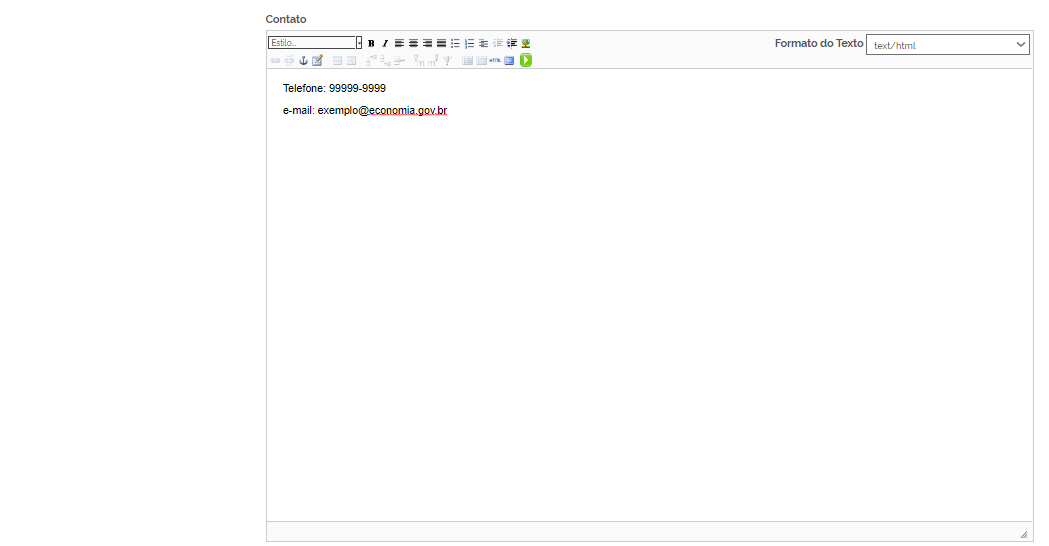
Task: Open the Estilo style dropdown
Action: 312,43
